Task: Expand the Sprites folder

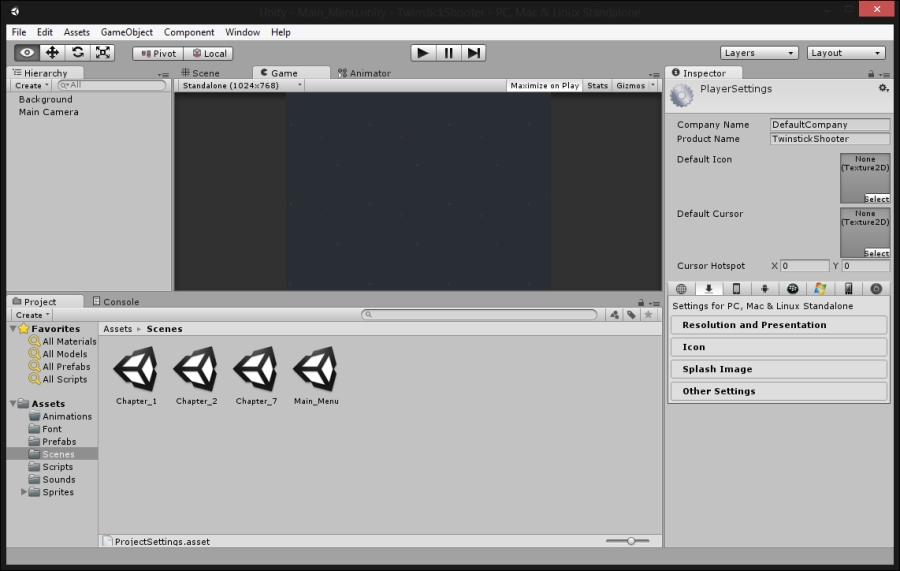Action: [x=24, y=492]
